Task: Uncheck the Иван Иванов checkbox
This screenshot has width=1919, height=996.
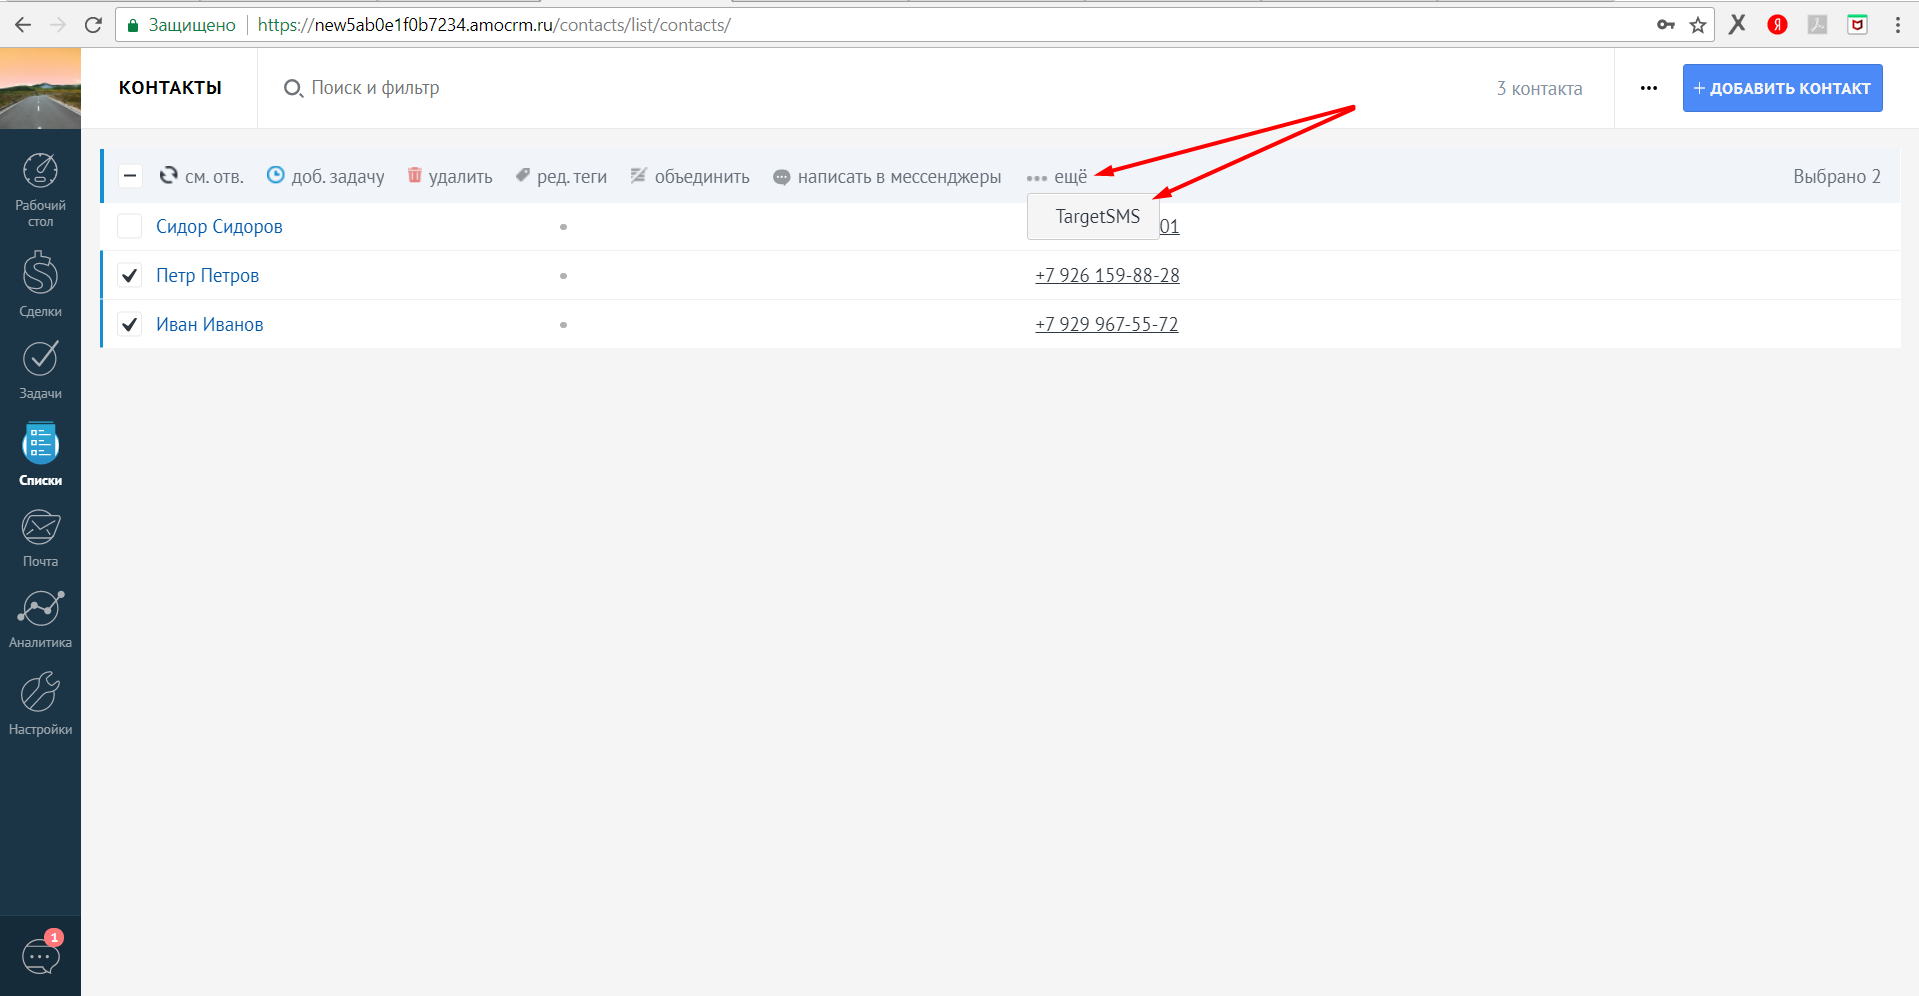Action: coord(130,324)
